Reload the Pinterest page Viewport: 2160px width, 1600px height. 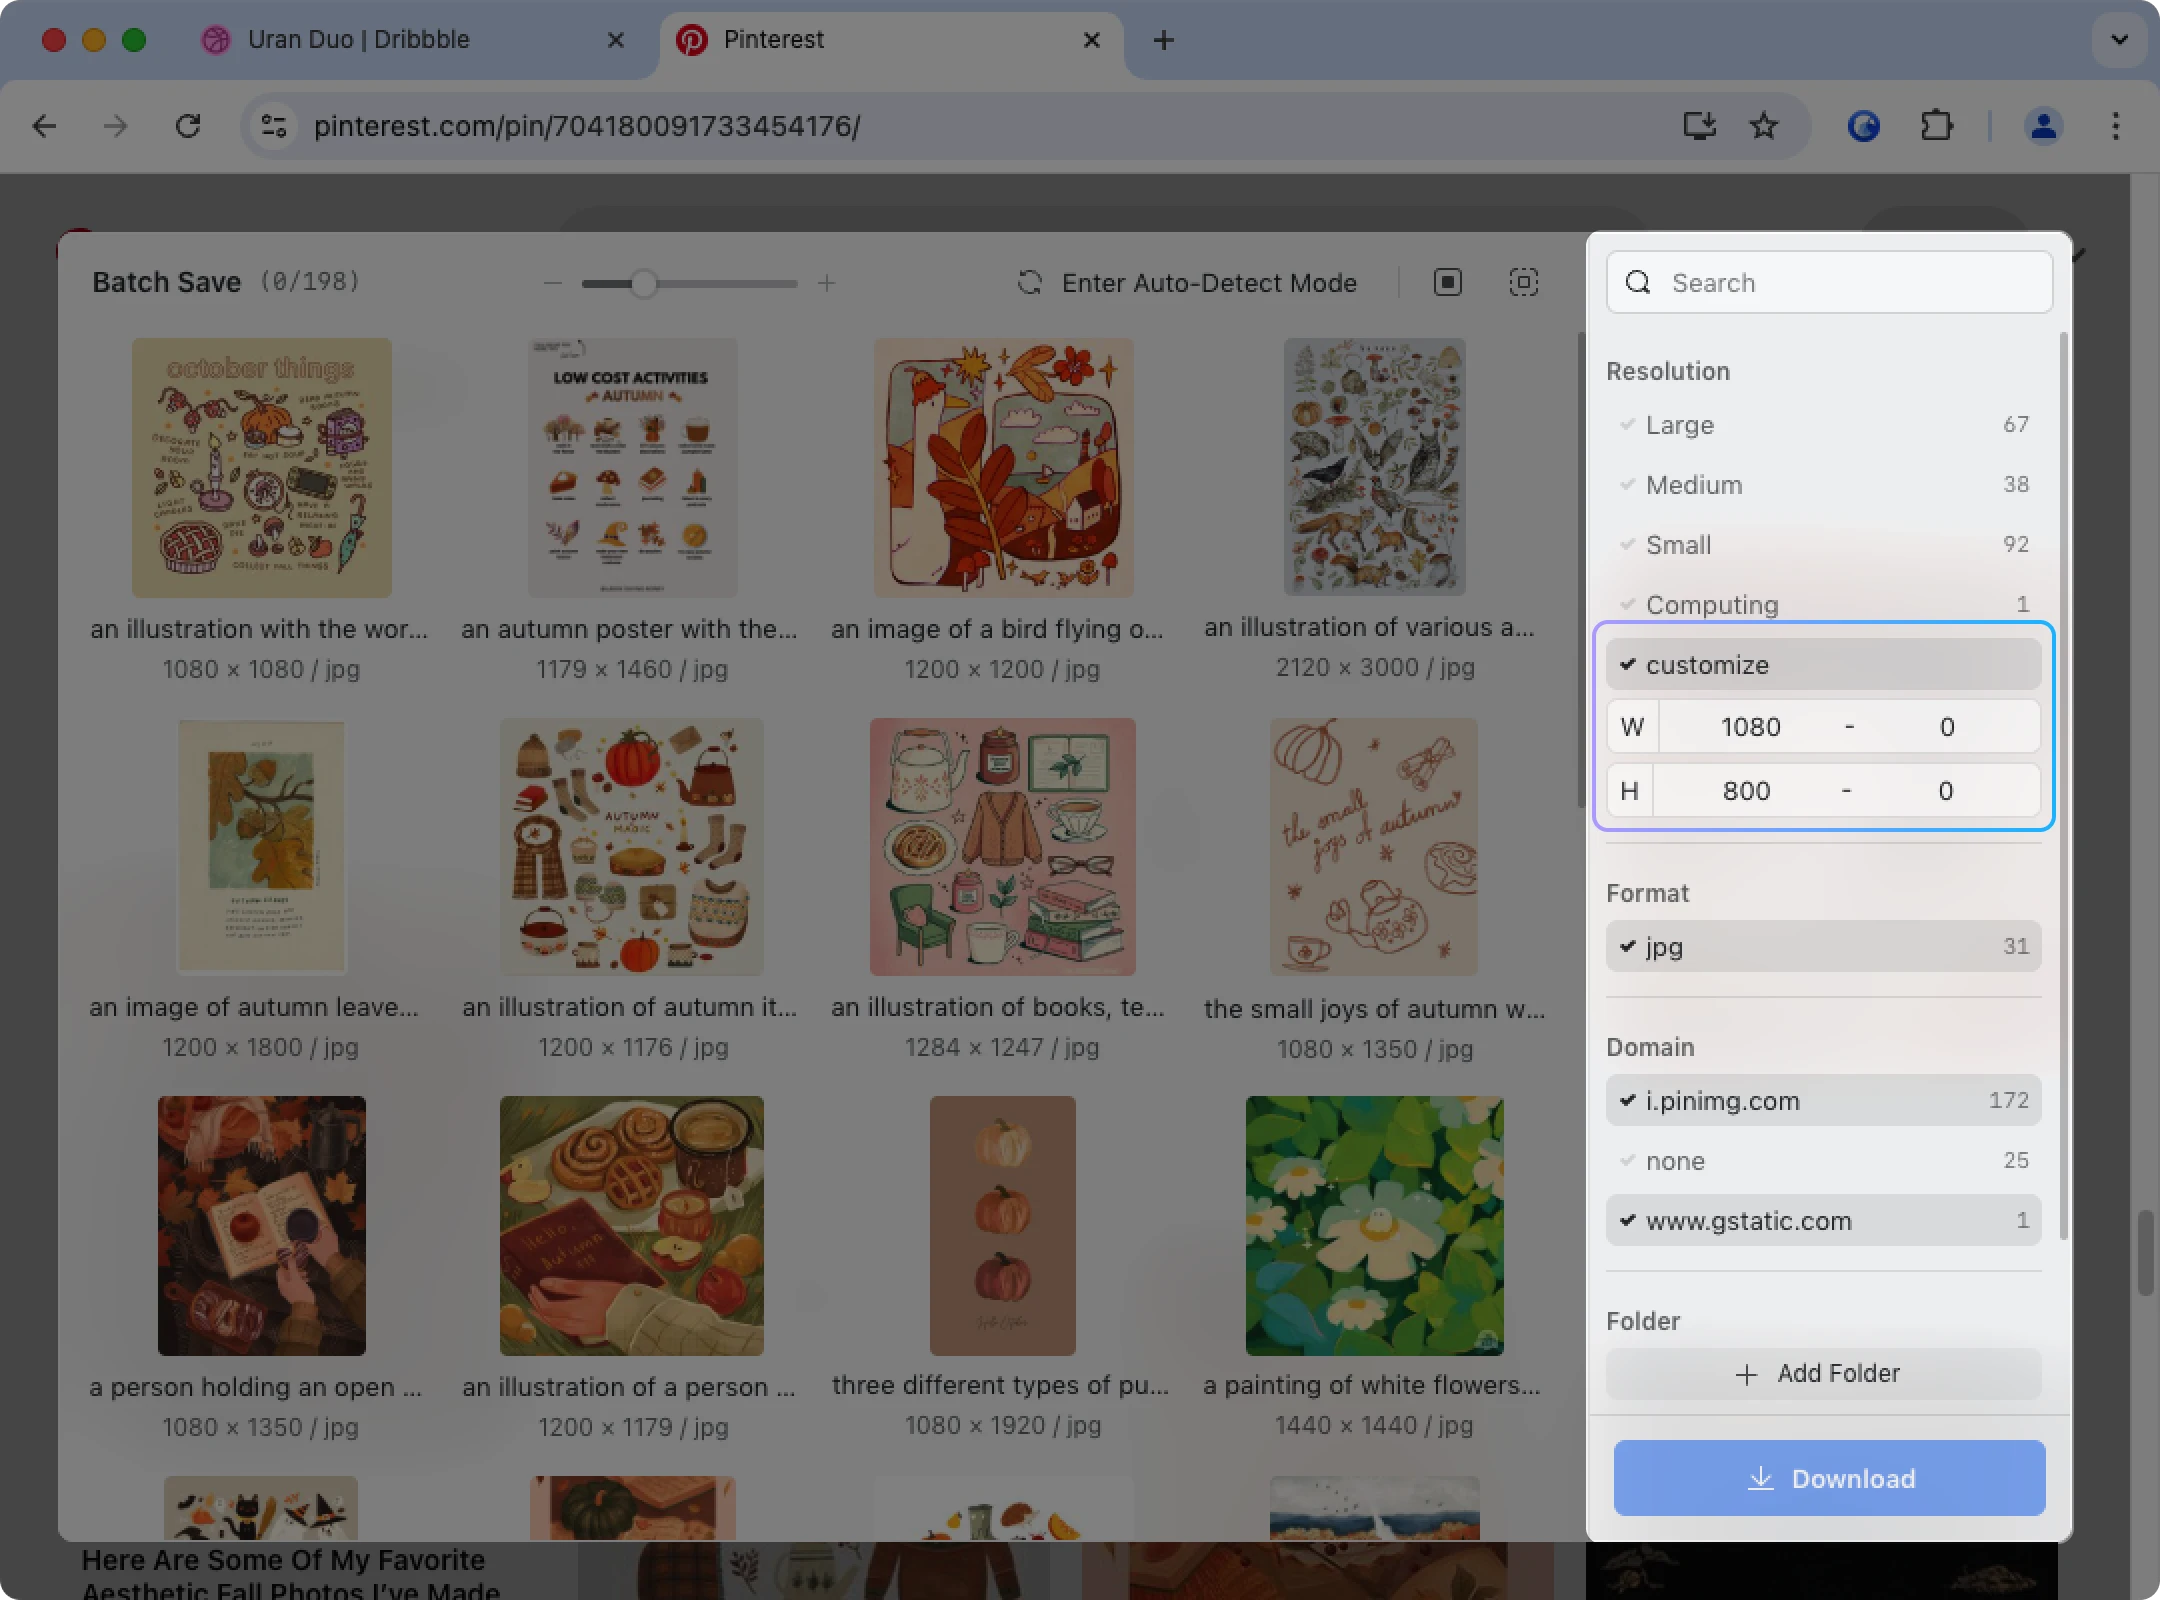[188, 126]
